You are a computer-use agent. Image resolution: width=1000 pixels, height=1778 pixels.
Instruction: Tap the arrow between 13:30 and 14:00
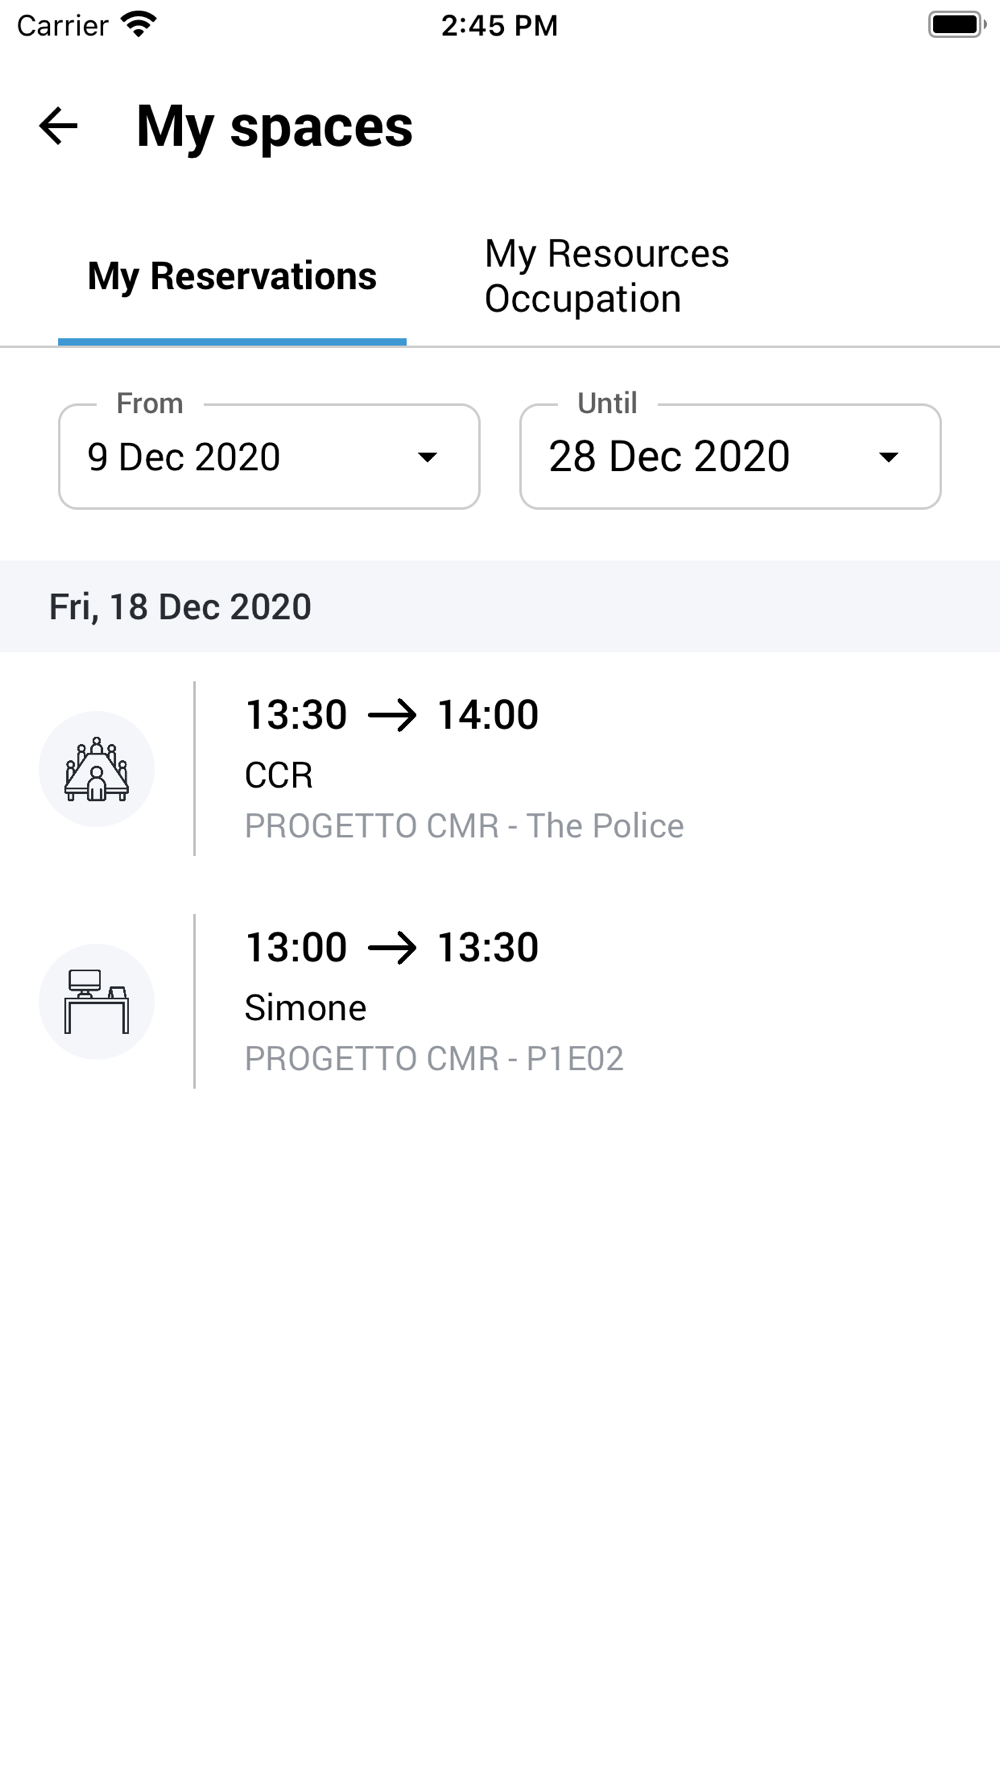(x=392, y=715)
